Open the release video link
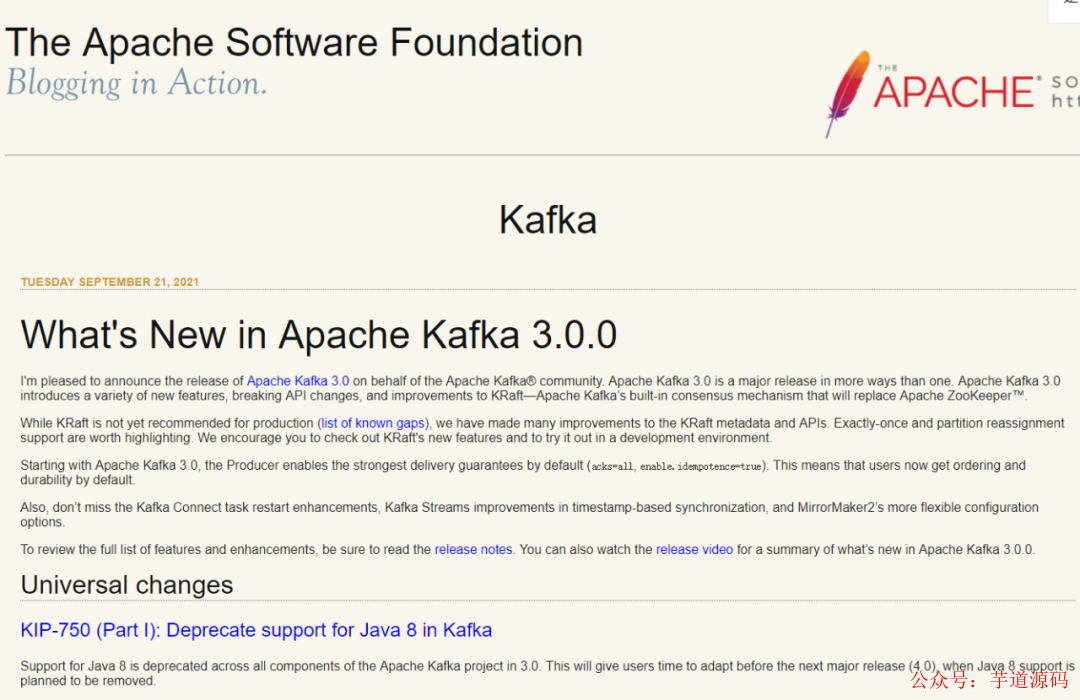 coord(694,549)
